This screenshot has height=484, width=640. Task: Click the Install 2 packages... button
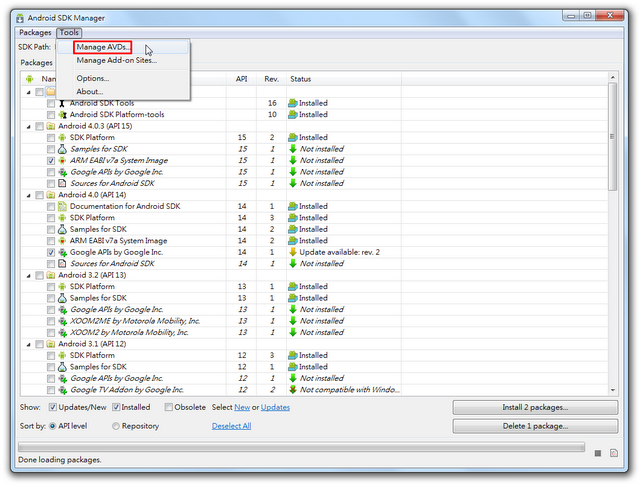535,407
